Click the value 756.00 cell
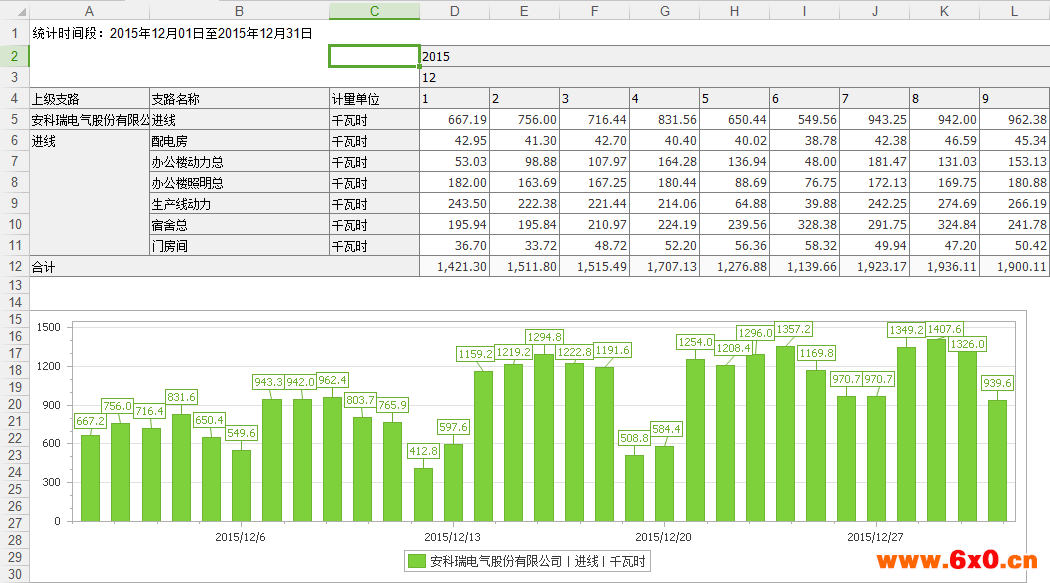Image resolution: width=1050 pixels, height=583 pixels. pos(524,120)
